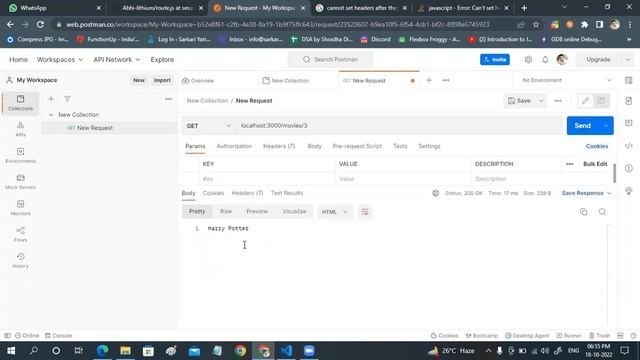Open the comments mode icon
640x360 pixels.
(x=601, y=101)
